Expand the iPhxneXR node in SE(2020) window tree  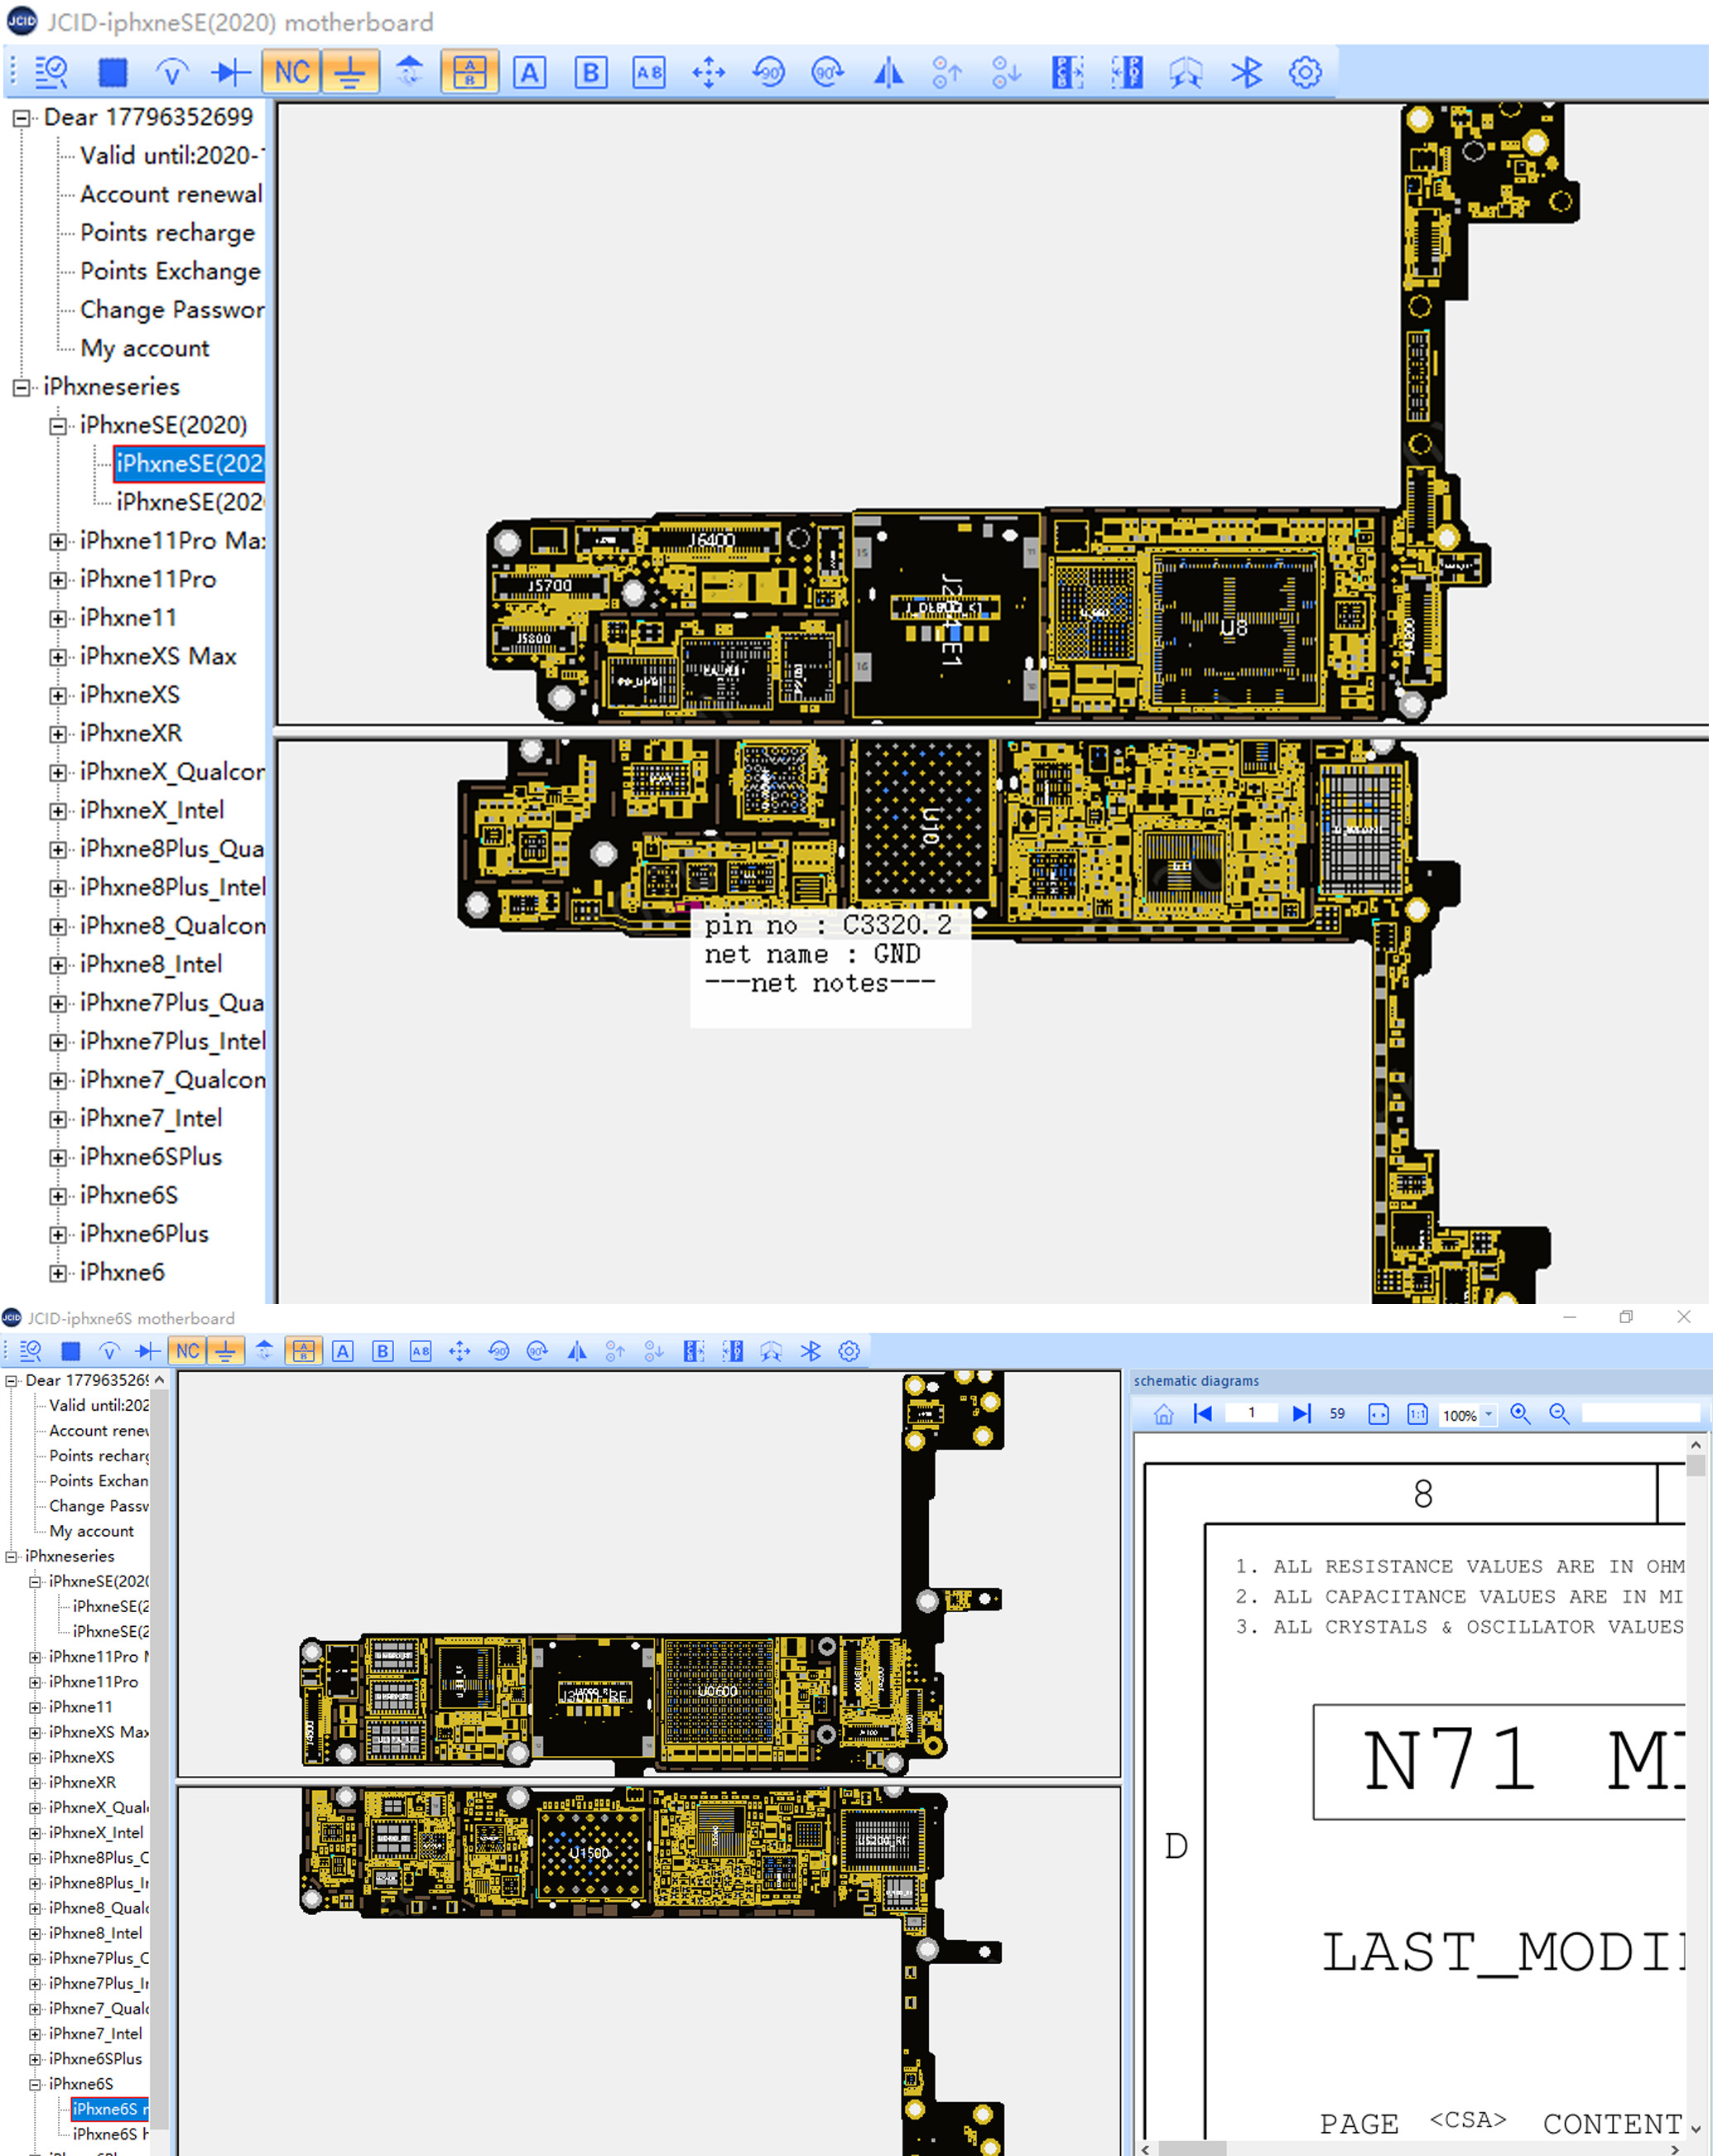[58, 734]
